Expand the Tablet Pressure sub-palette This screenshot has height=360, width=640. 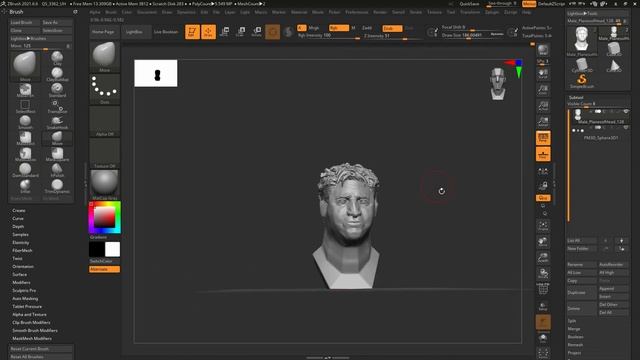[27, 306]
